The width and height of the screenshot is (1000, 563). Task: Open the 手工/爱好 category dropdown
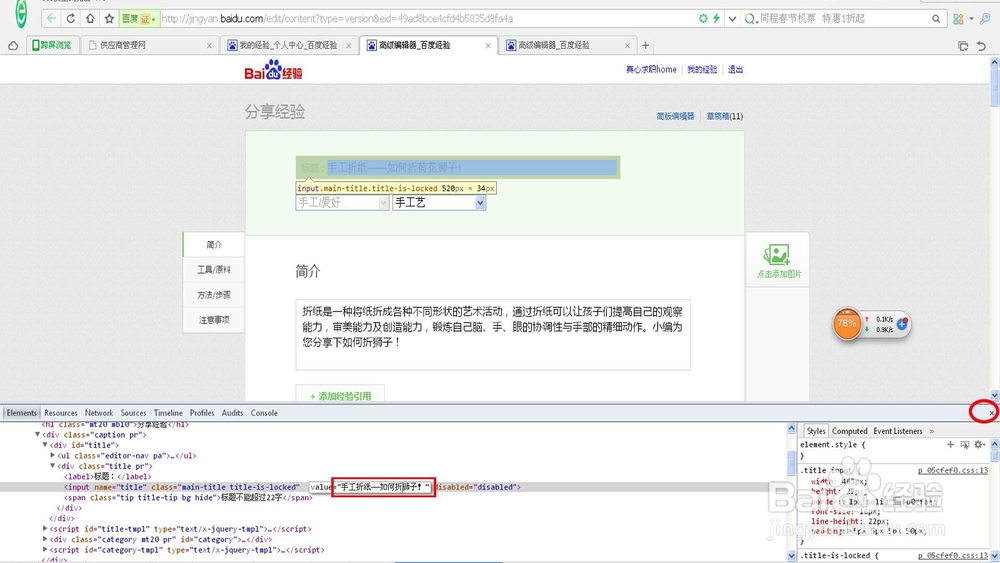(342, 203)
